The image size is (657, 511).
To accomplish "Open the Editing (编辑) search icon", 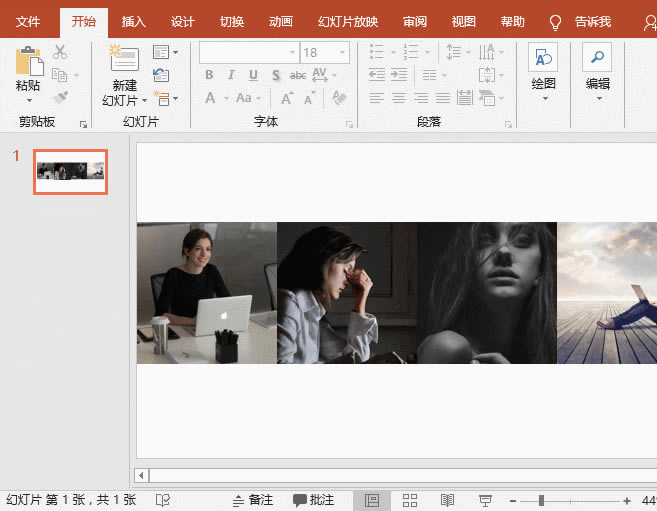I will click(597, 59).
